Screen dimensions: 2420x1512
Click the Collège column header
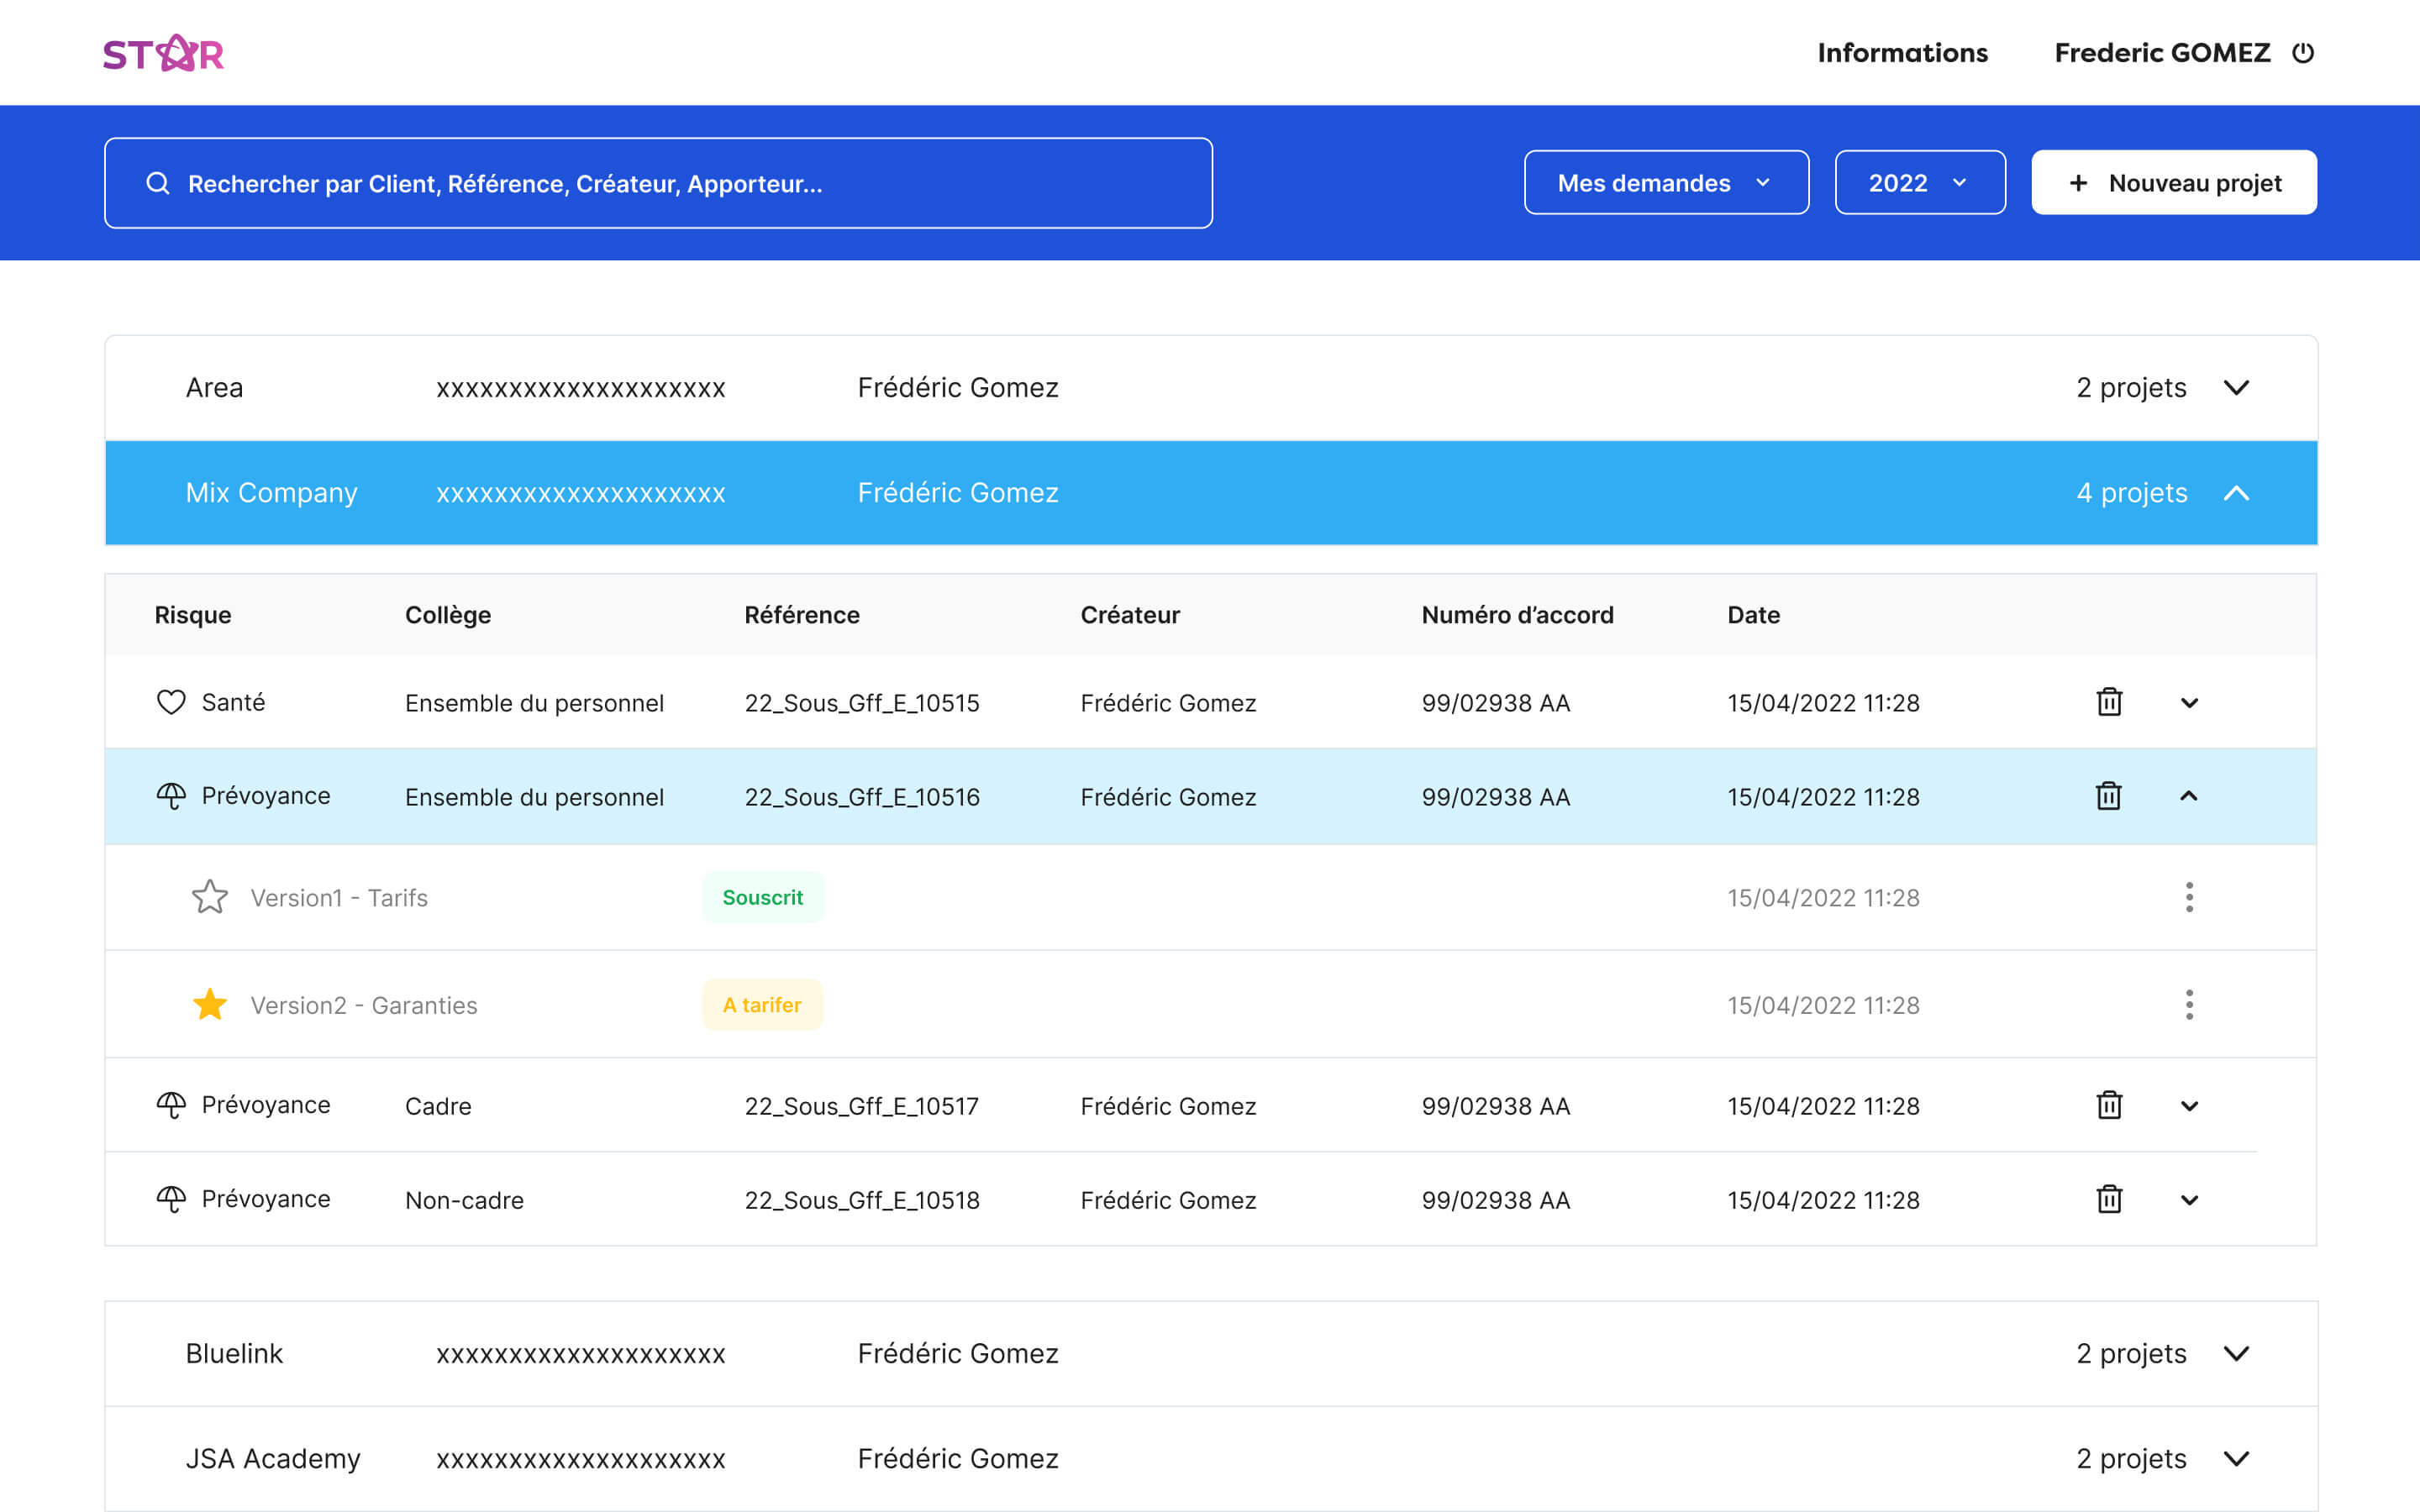[x=448, y=615]
